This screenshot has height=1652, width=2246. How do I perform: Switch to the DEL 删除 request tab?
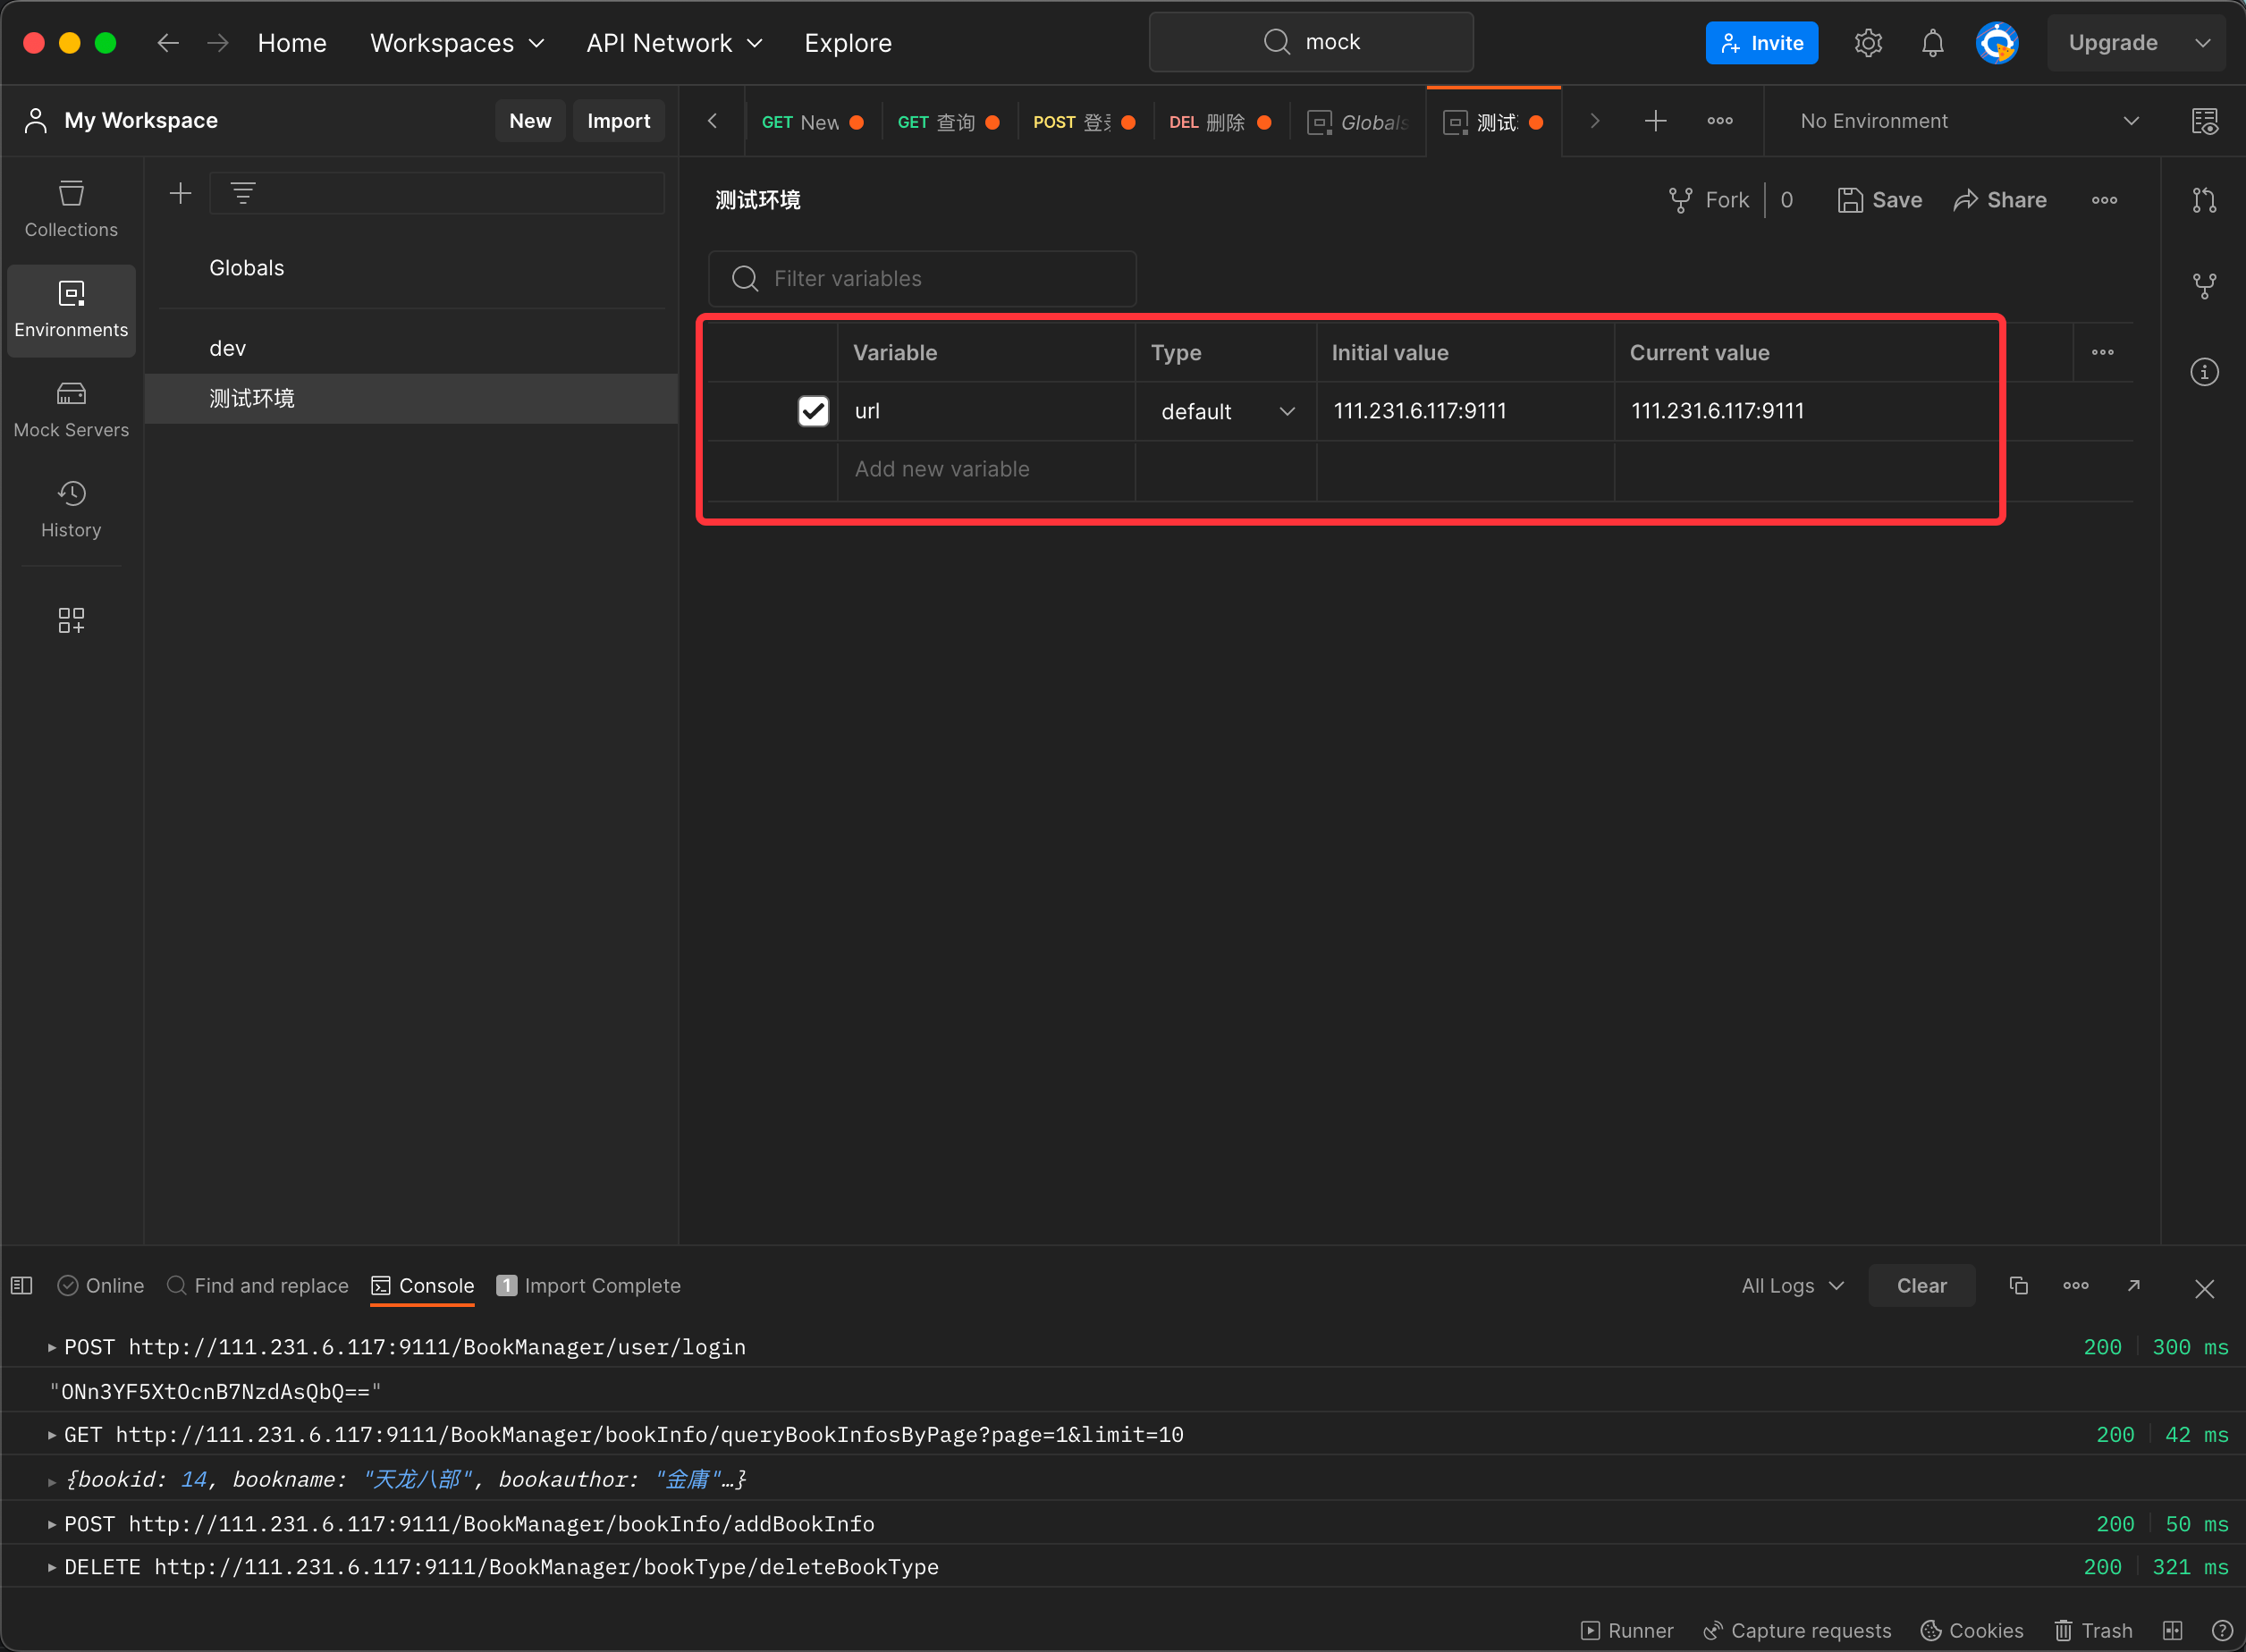[x=1218, y=122]
